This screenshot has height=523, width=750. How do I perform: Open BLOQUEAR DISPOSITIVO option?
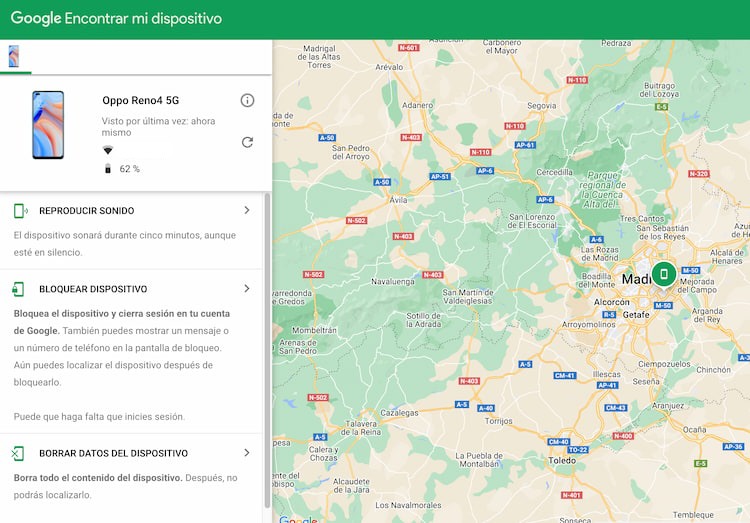(93, 289)
